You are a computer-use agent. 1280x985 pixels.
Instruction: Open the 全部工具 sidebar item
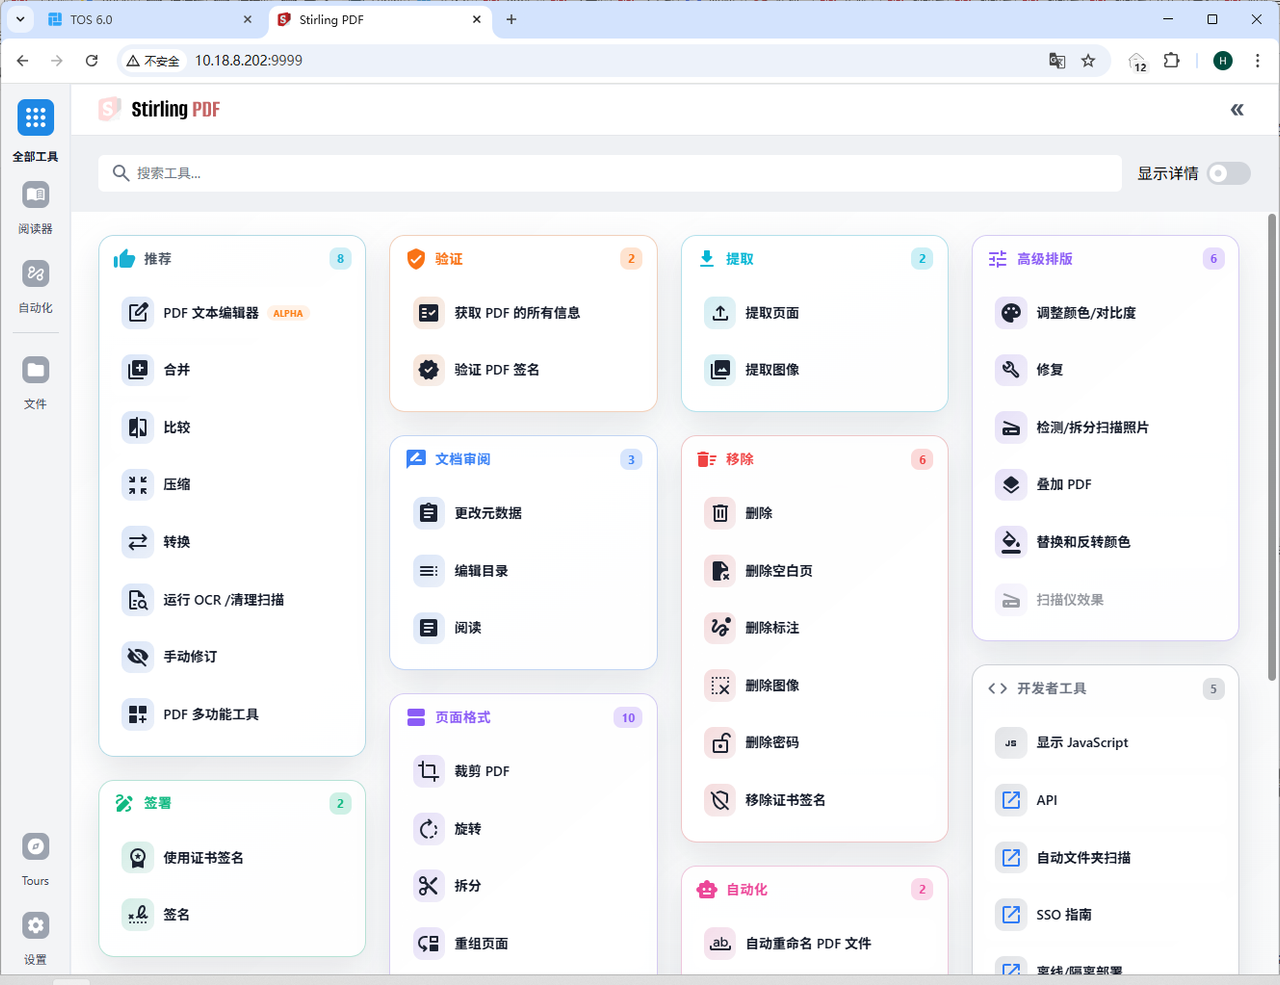[35, 131]
